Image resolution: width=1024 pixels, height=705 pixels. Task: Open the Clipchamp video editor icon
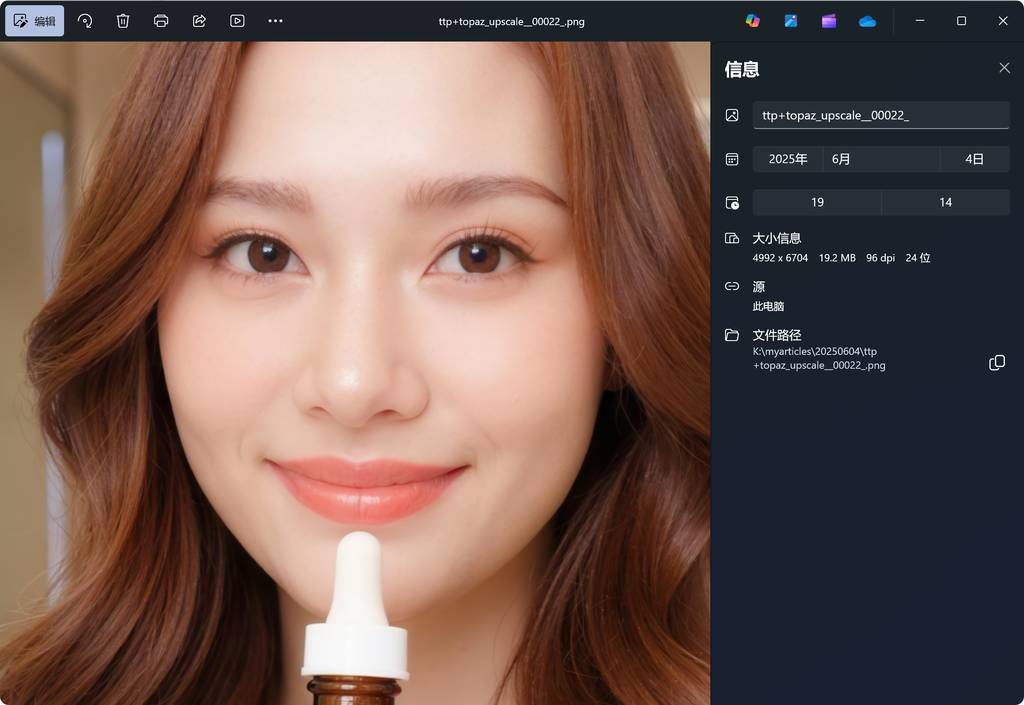point(829,21)
